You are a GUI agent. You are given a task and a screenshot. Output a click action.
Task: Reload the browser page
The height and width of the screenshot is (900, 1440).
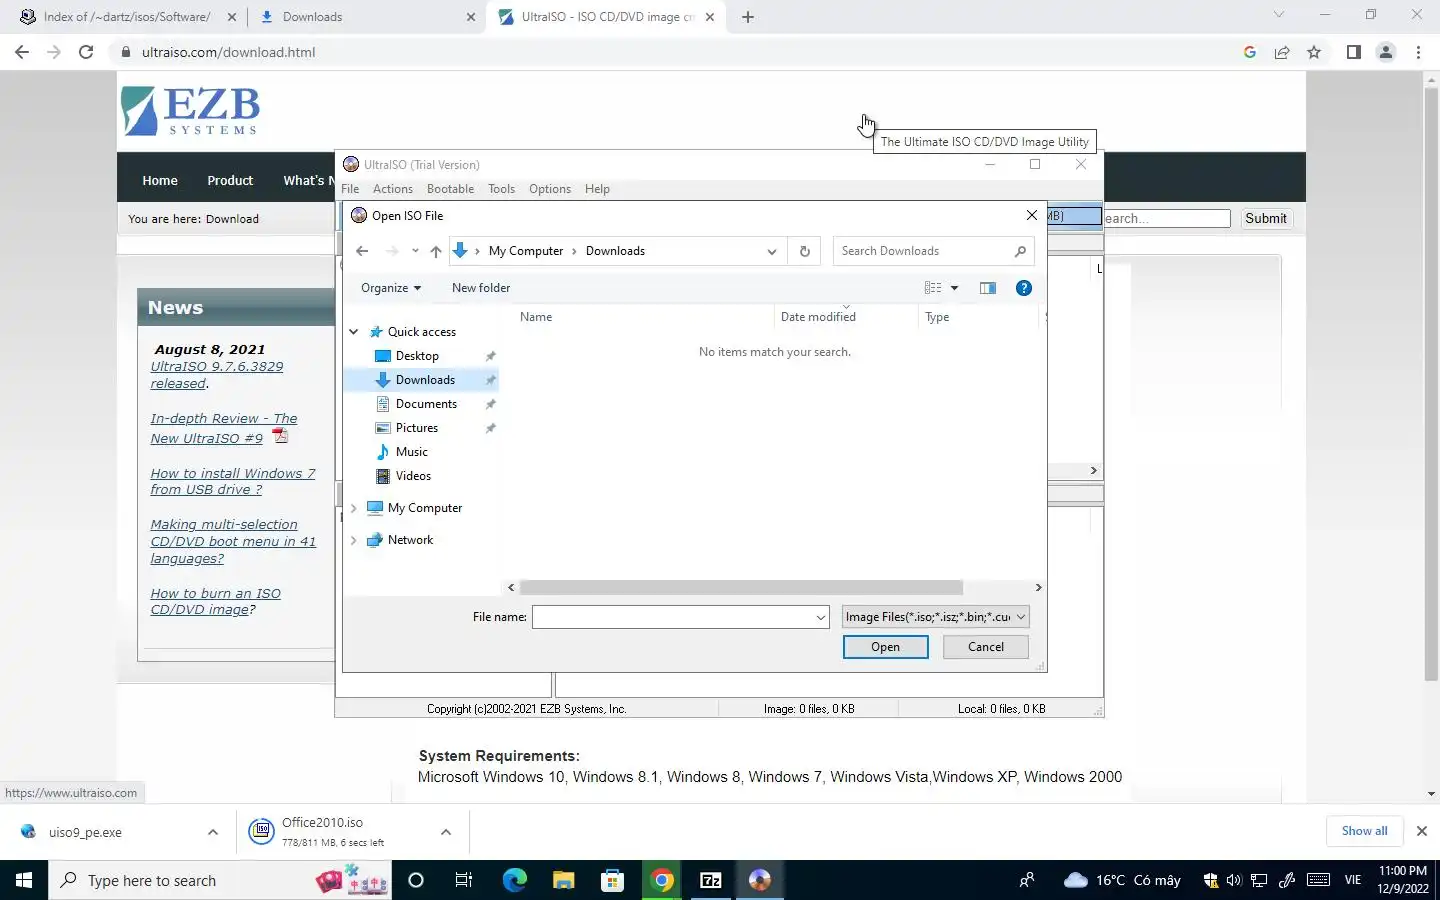(x=86, y=52)
